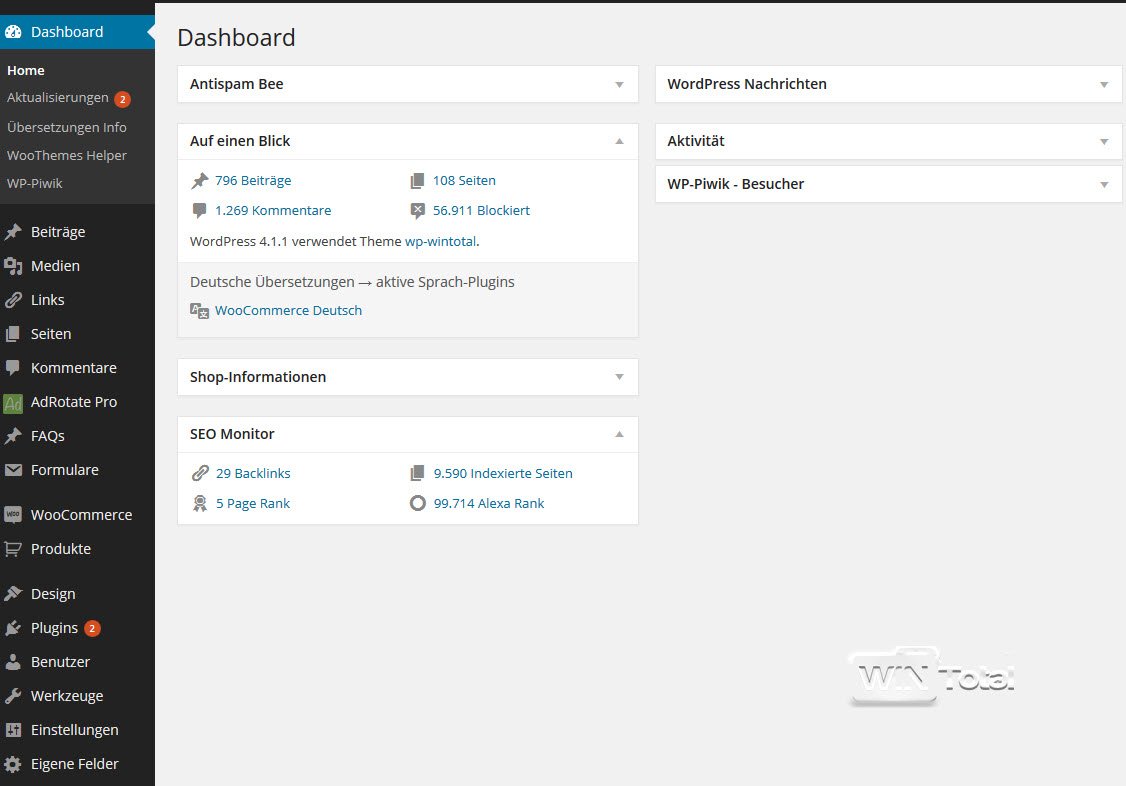
Task: Expand the Shop-Informationen panel
Action: [619, 377]
